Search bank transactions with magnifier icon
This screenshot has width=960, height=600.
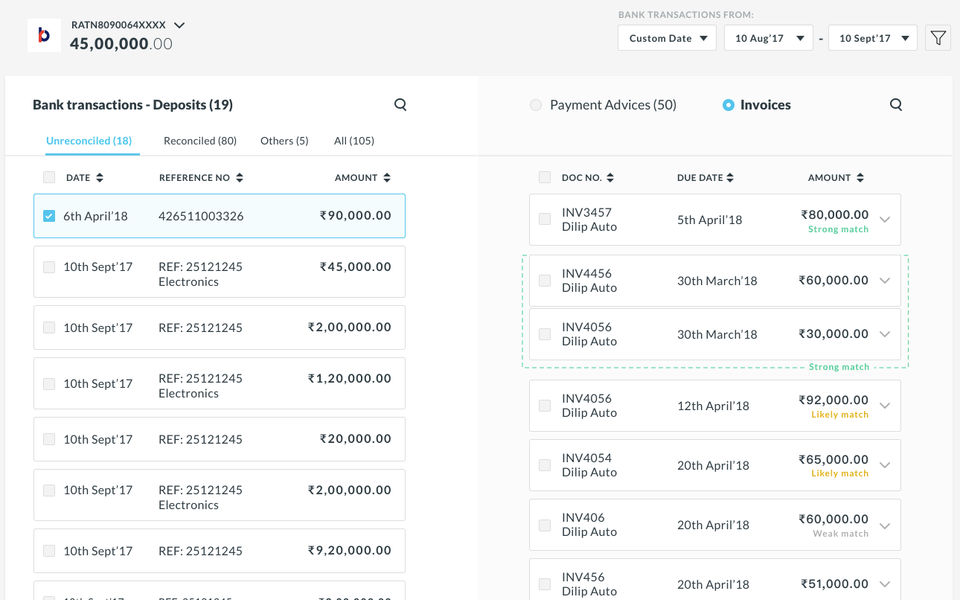tap(400, 105)
